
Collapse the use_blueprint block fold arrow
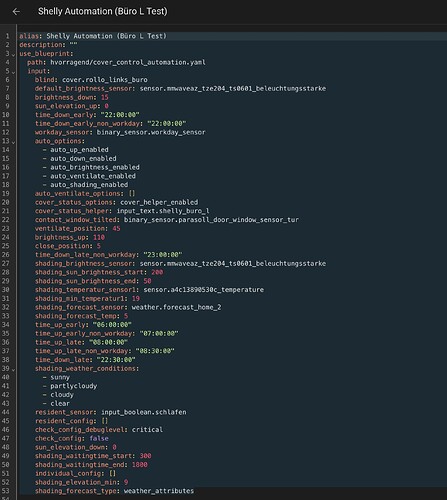pos(13,54)
